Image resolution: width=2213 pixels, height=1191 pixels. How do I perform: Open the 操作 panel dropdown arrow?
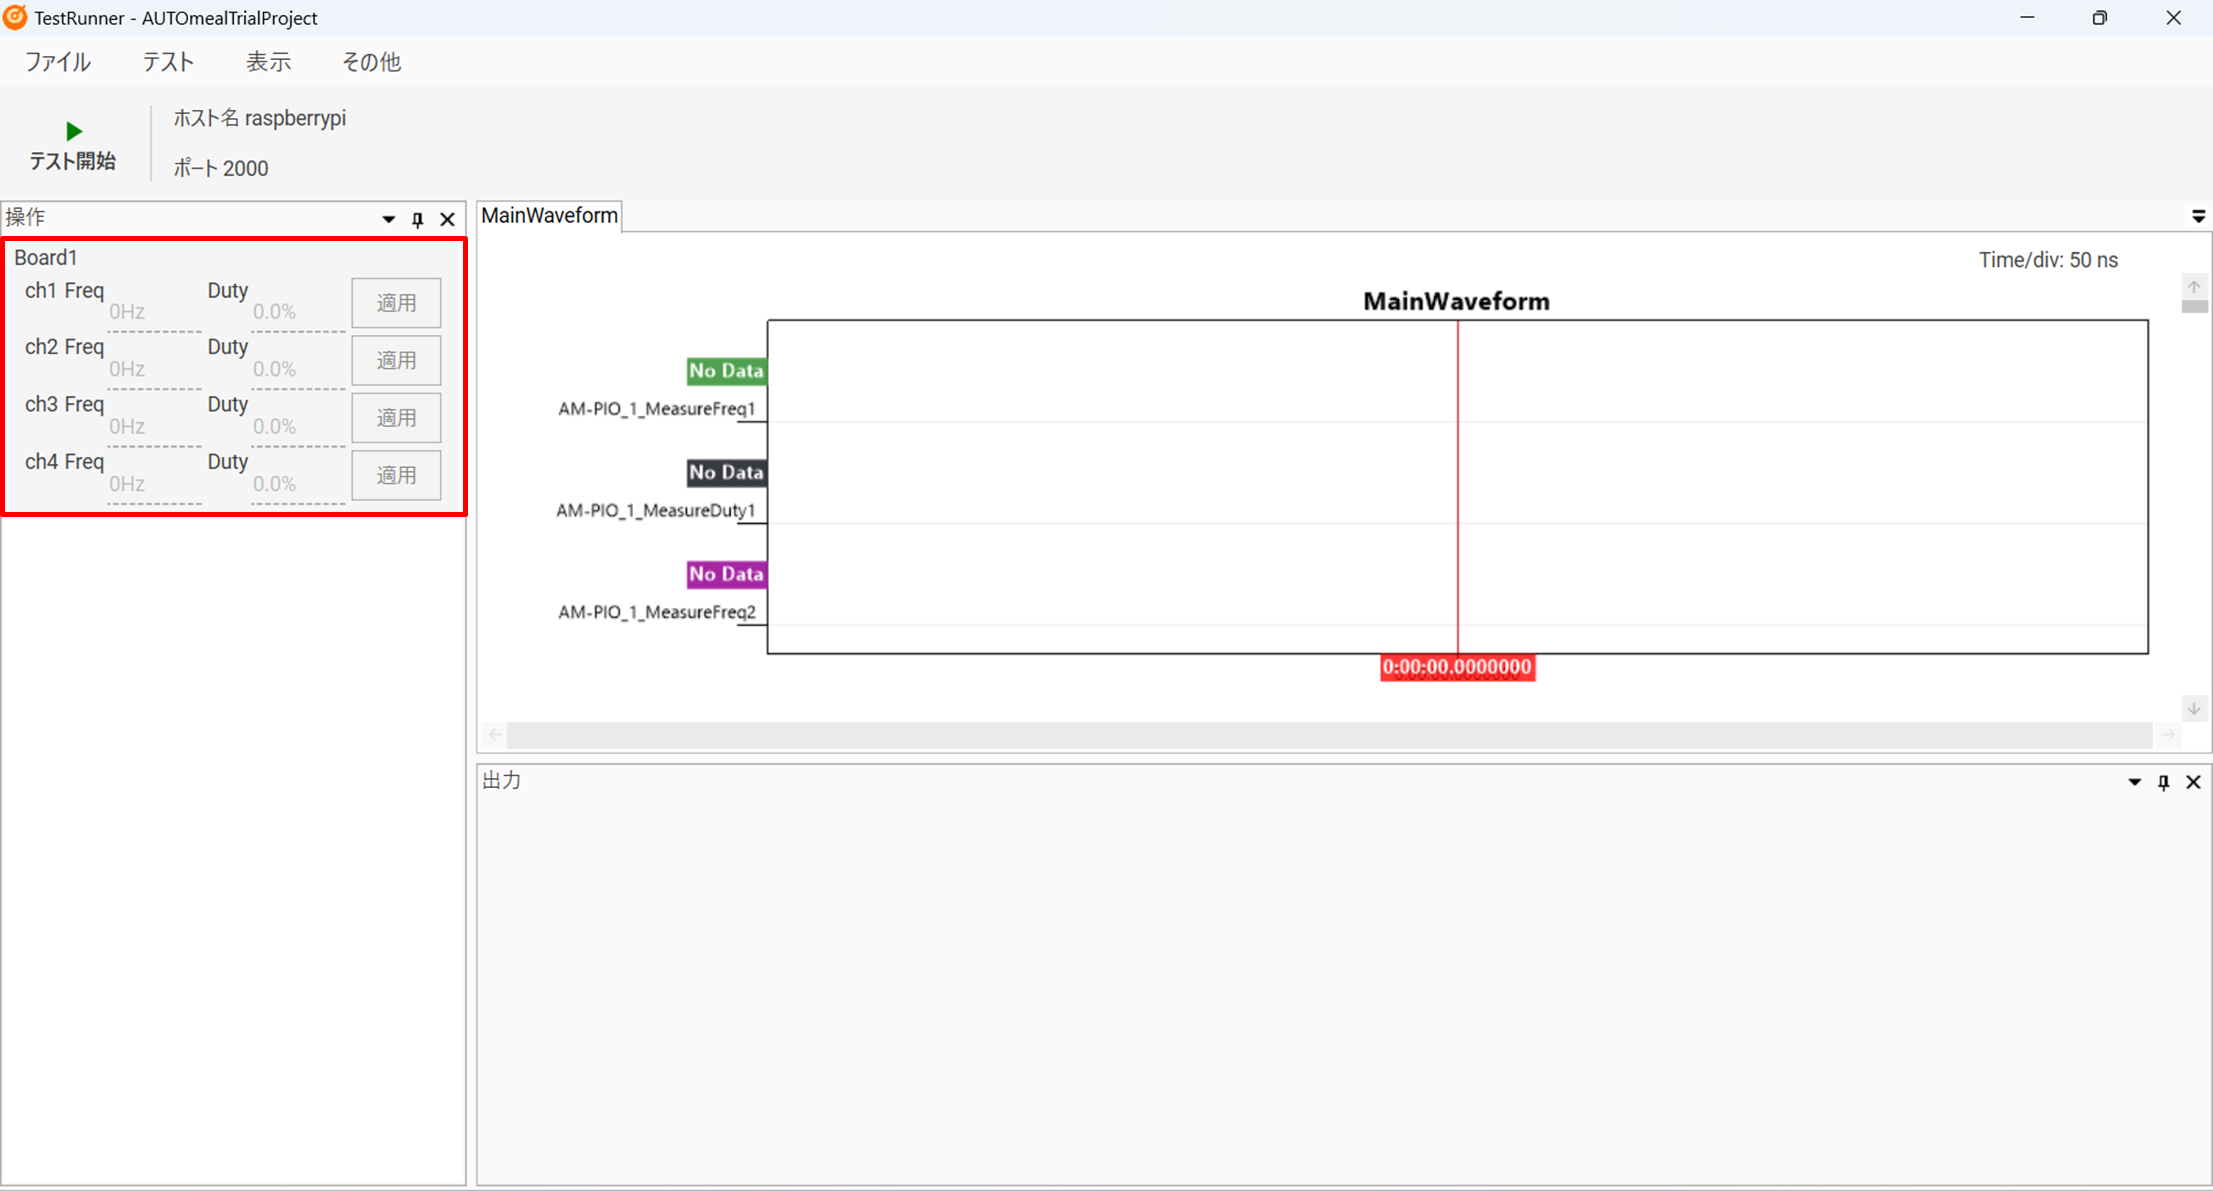(388, 219)
